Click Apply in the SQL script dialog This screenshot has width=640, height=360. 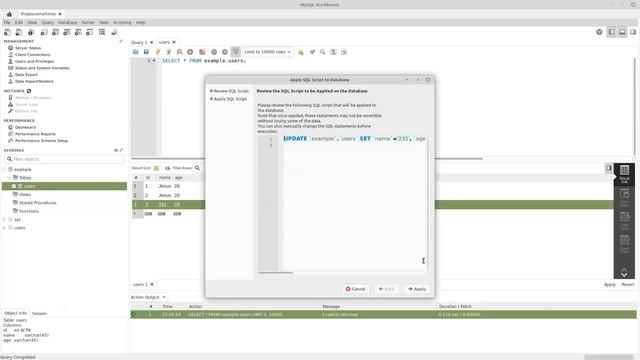coord(417,289)
